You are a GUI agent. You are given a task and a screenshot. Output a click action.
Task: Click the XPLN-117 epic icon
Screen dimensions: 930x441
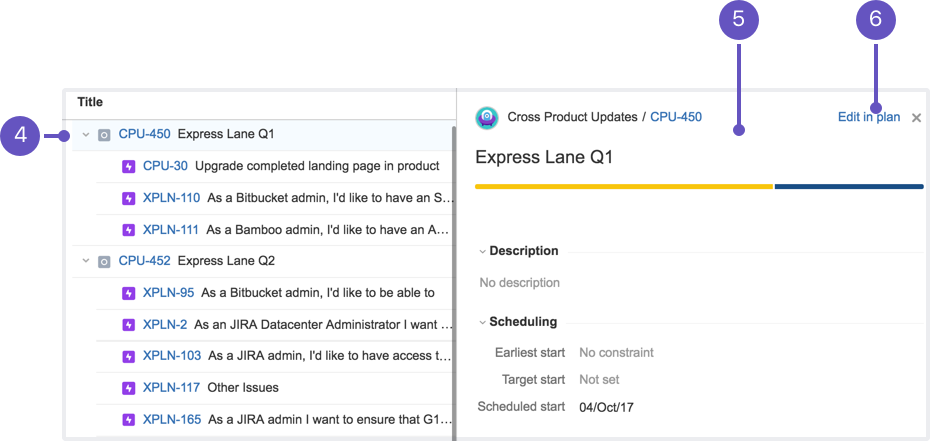[x=128, y=388]
